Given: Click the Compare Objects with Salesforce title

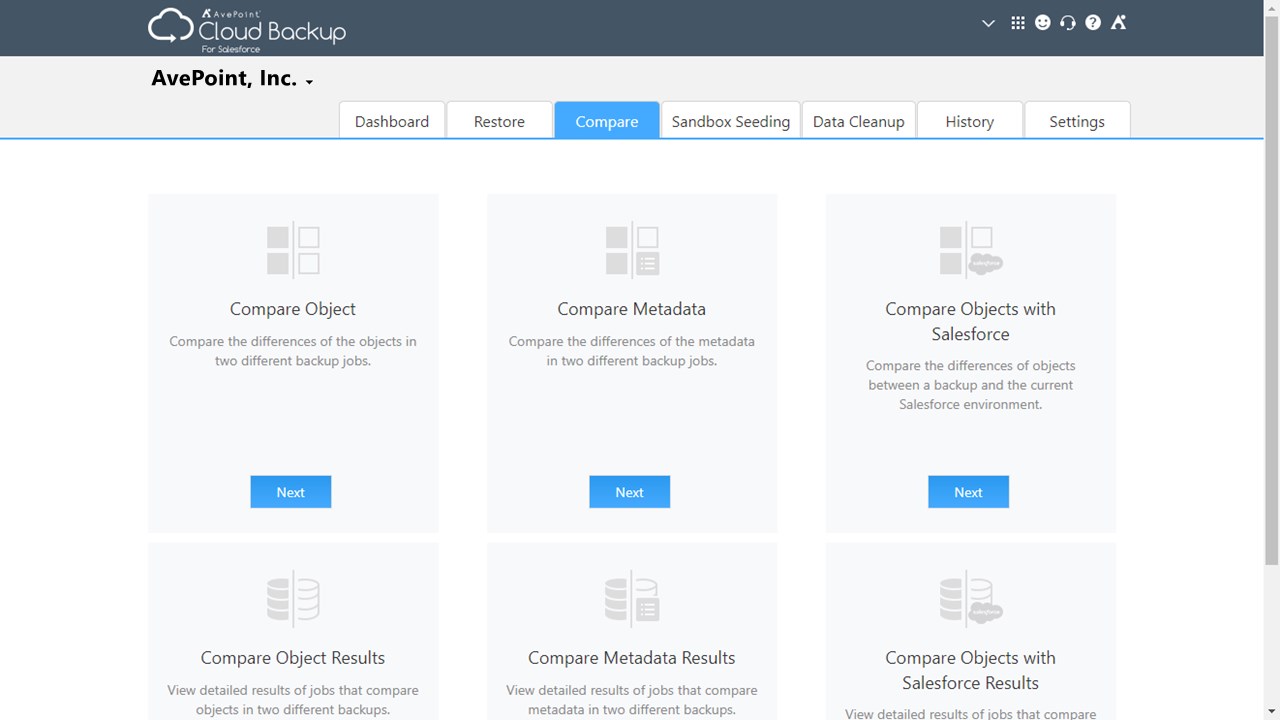Looking at the screenshot, I should click(971, 321).
